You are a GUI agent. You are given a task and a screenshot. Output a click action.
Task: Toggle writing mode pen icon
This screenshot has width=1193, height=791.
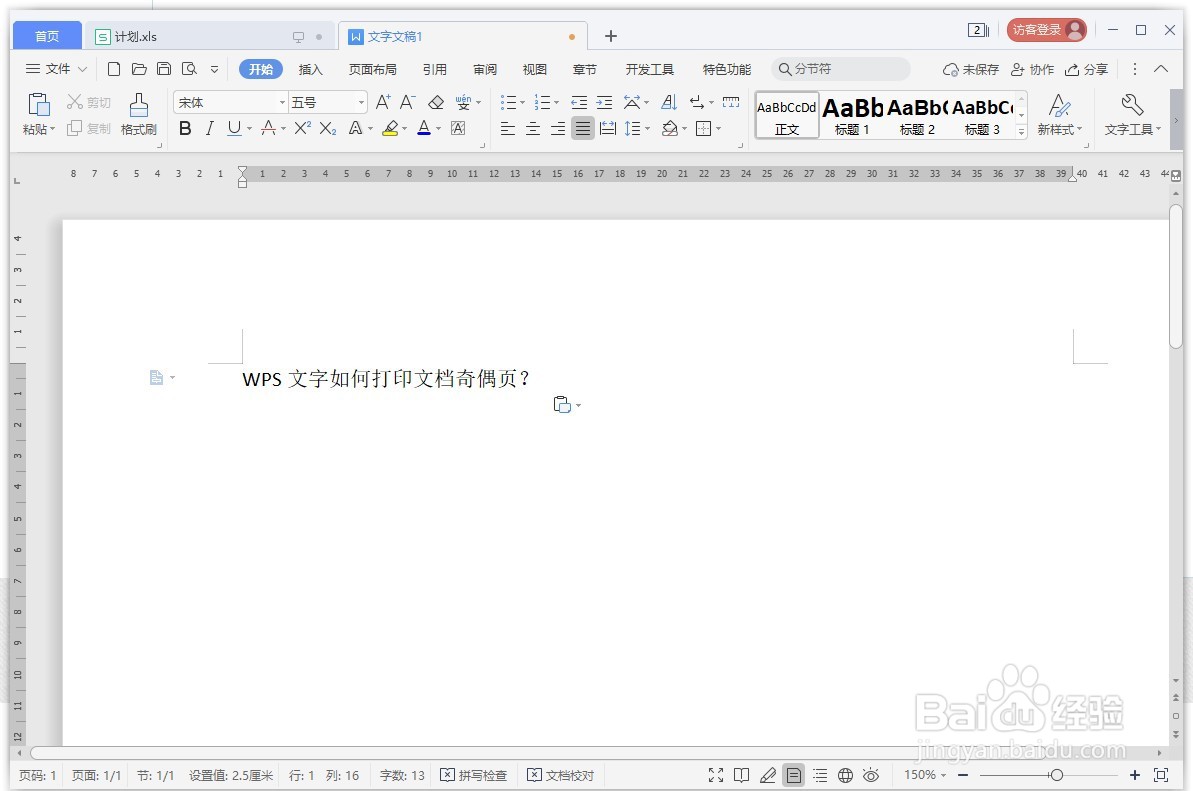[768, 775]
